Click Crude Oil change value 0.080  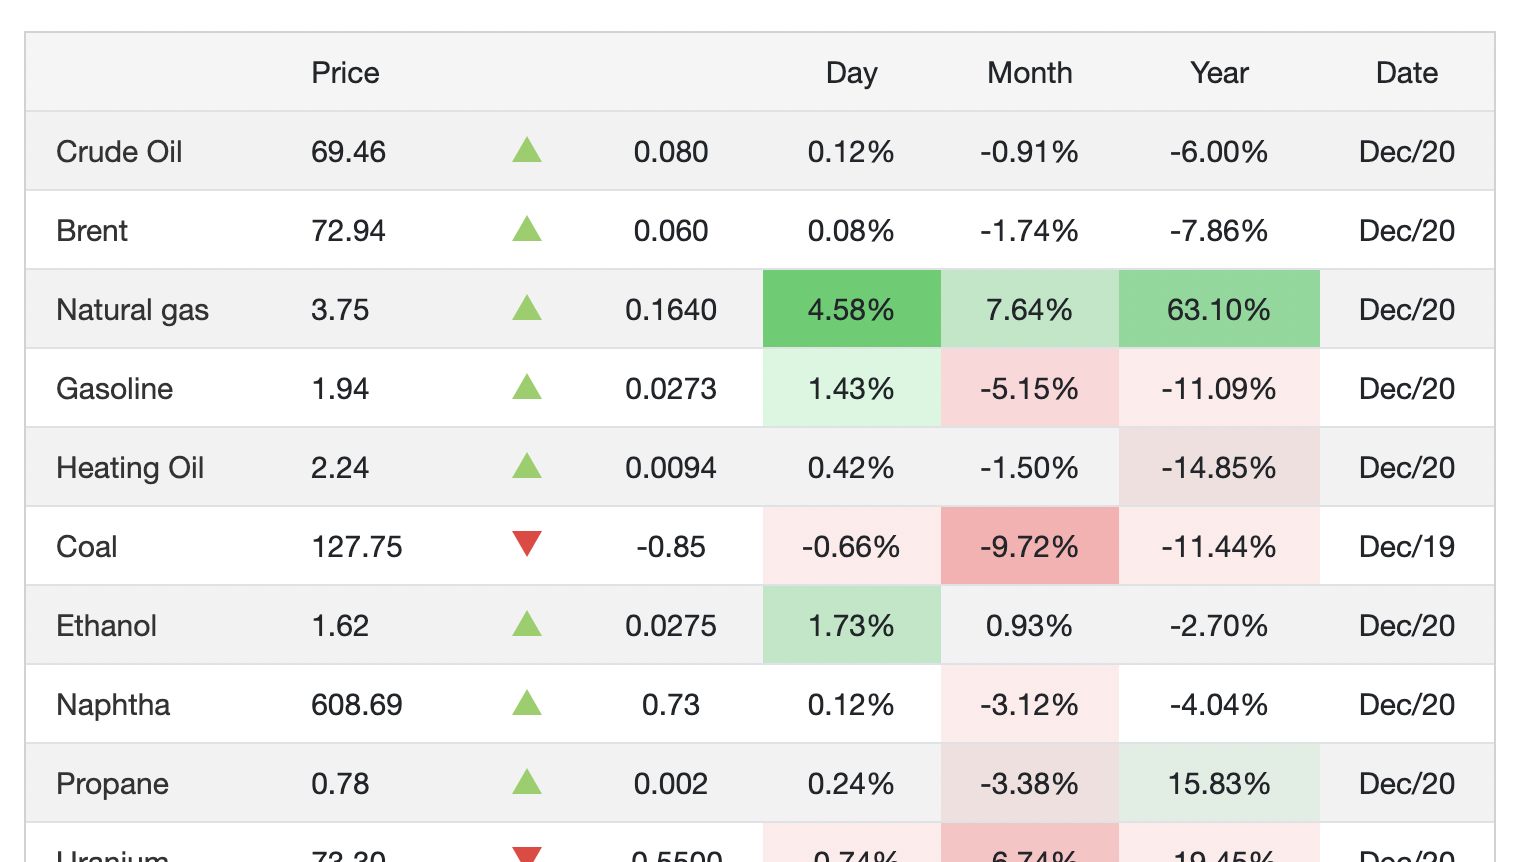(671, 152)
